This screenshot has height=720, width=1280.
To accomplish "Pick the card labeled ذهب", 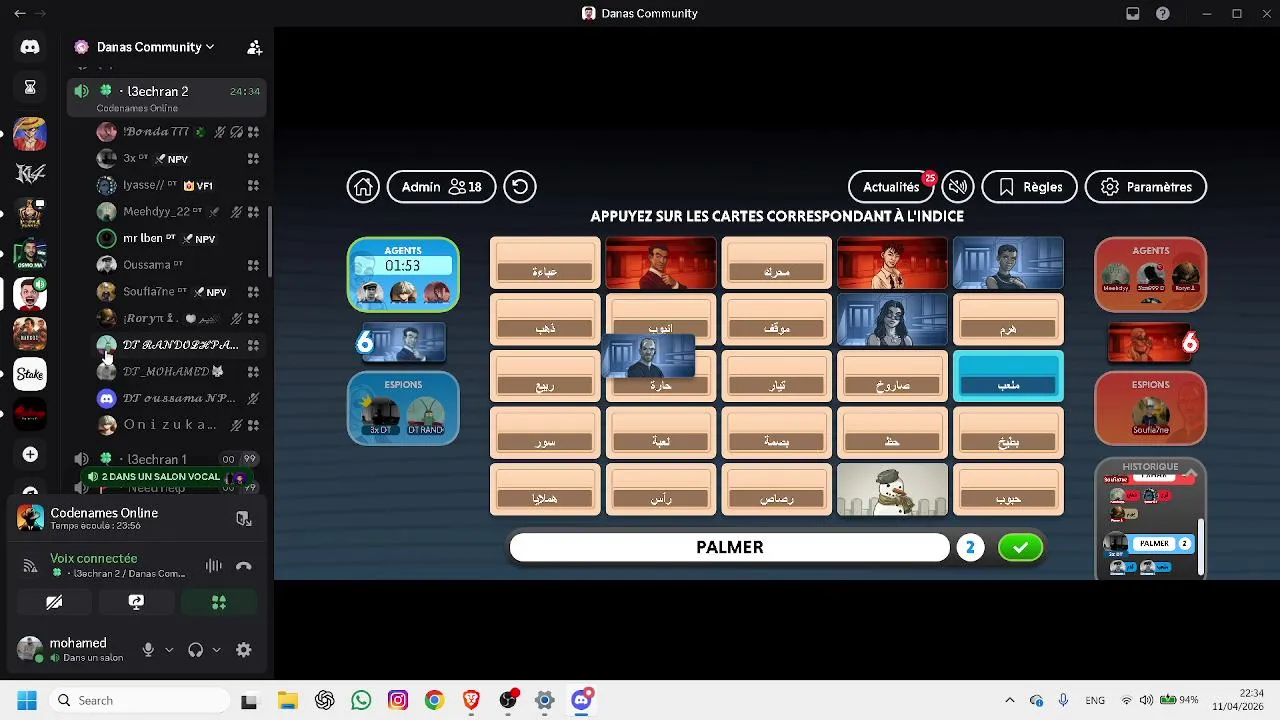I will click(545, 320).
